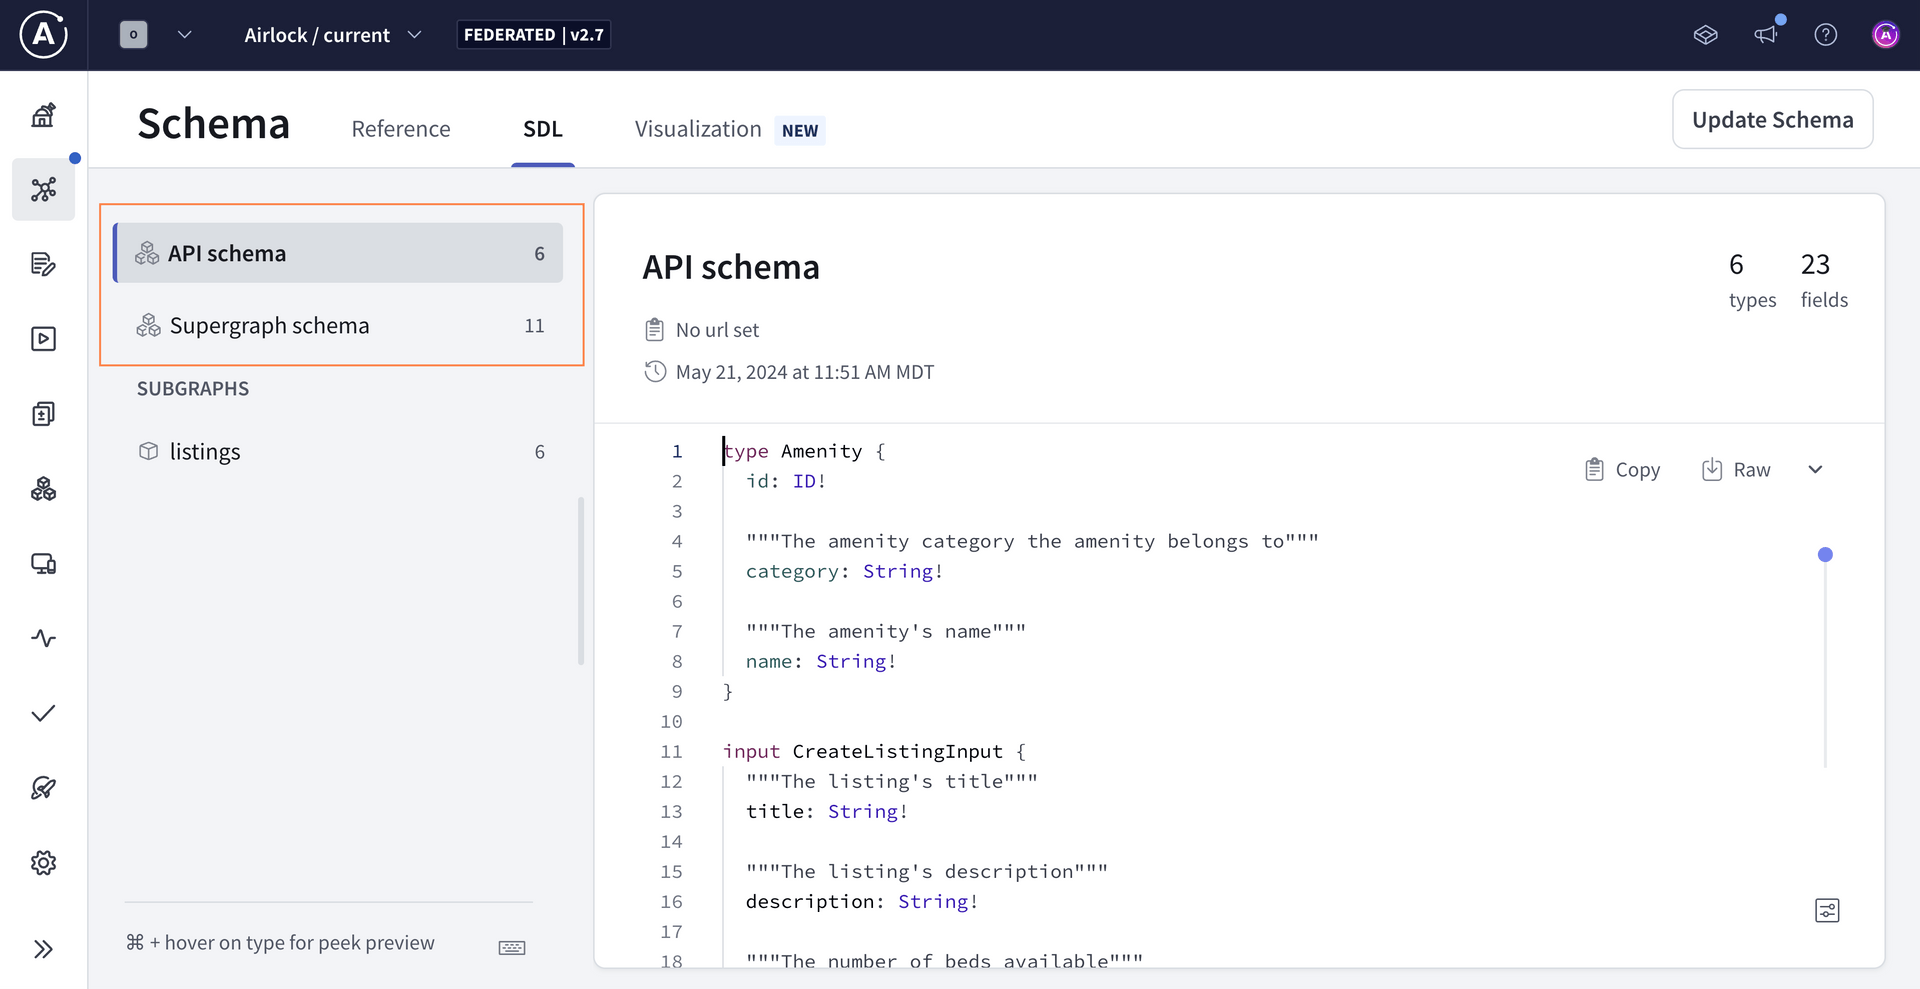Open Launches via the rocket icon
The width and height of the screenshot is (1920, 989).
pos(43,787)
